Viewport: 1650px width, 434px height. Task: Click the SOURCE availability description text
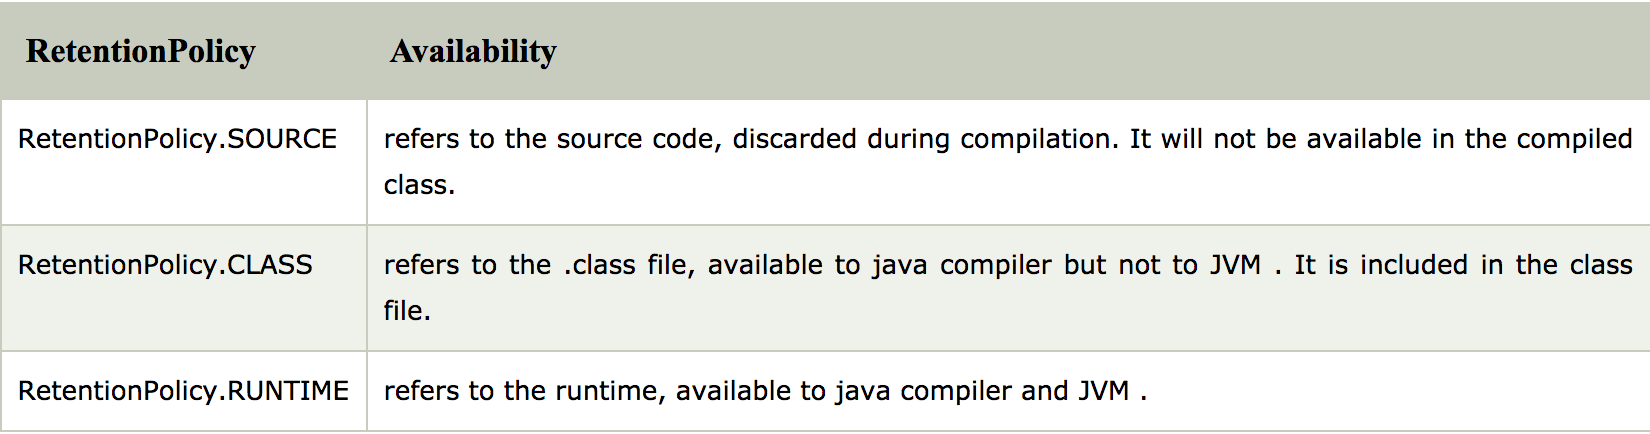click(x=1008, y=161)
